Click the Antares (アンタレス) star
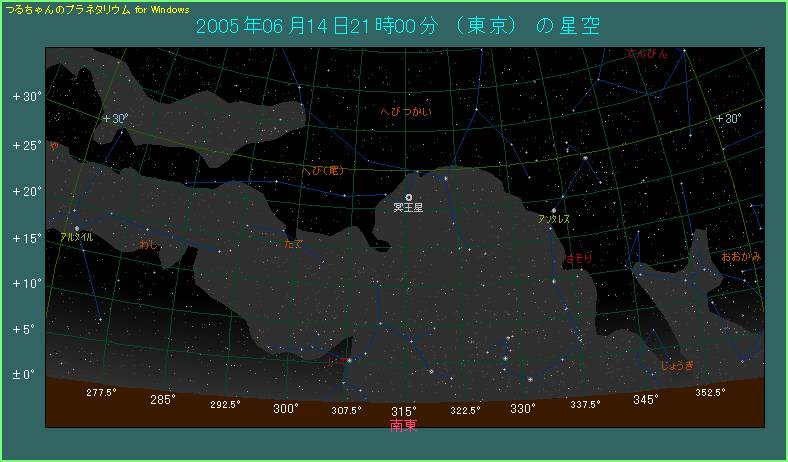 point(553,210)
